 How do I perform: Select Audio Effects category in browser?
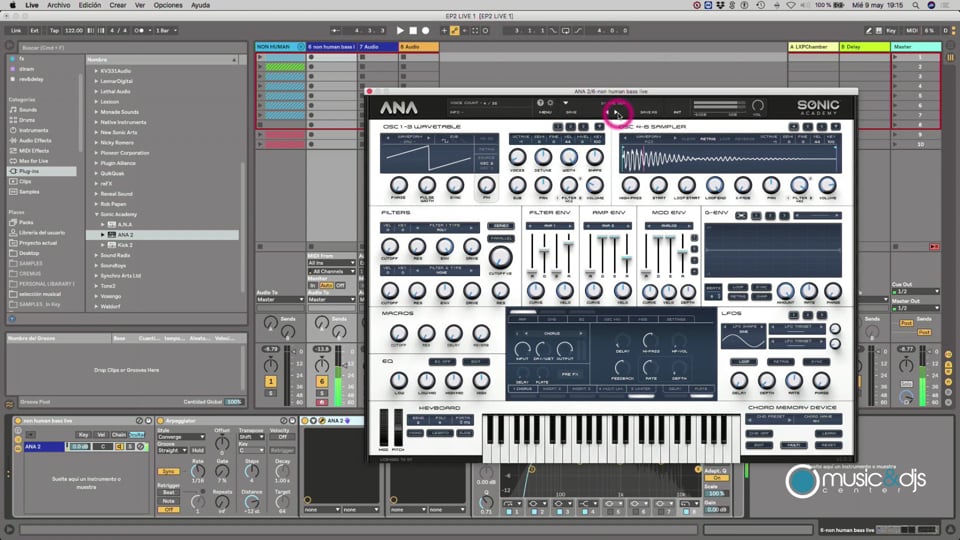tap(36, 140)
